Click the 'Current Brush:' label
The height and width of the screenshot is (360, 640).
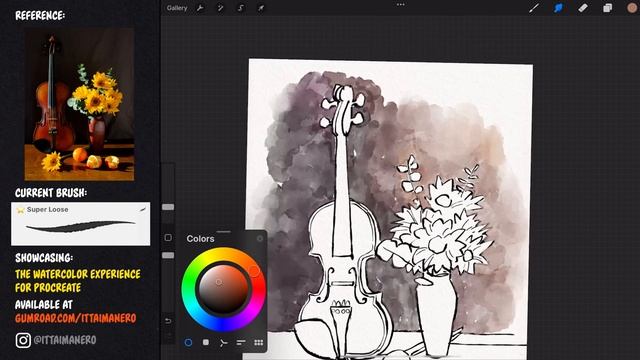(x=51, y=193)
